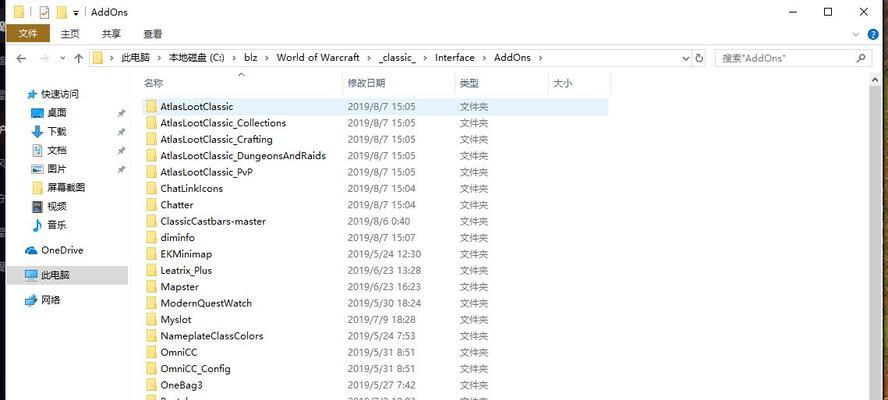Image resolution: width=888 pixels, height=400 pixels.
Task: Select the Myslot folder icon
Action: [151, 320]
